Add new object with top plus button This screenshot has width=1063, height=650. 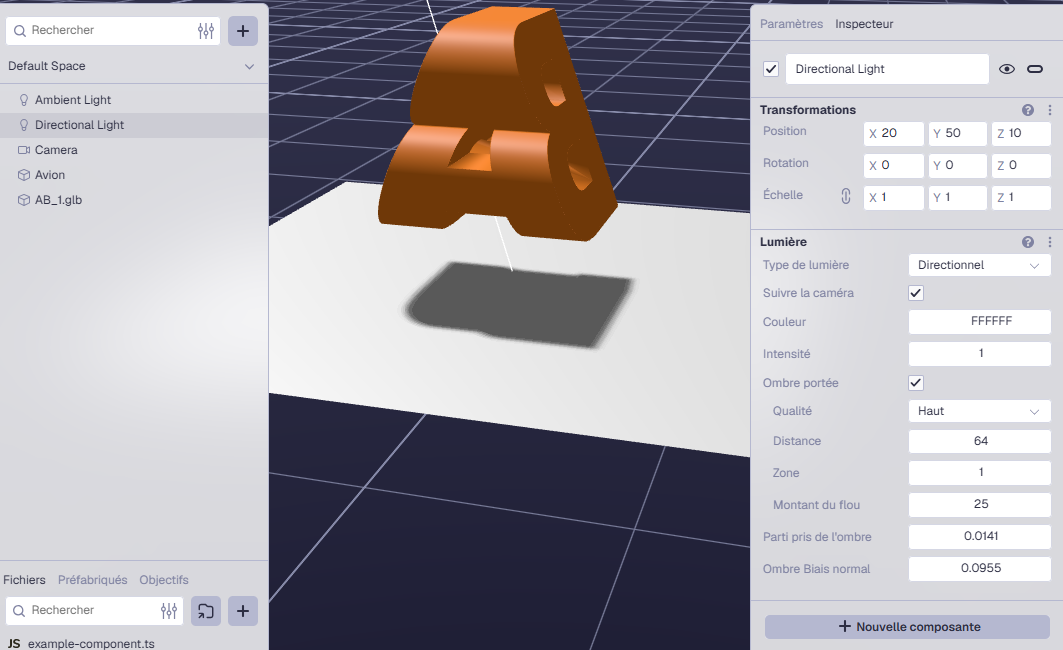(243, 31)
